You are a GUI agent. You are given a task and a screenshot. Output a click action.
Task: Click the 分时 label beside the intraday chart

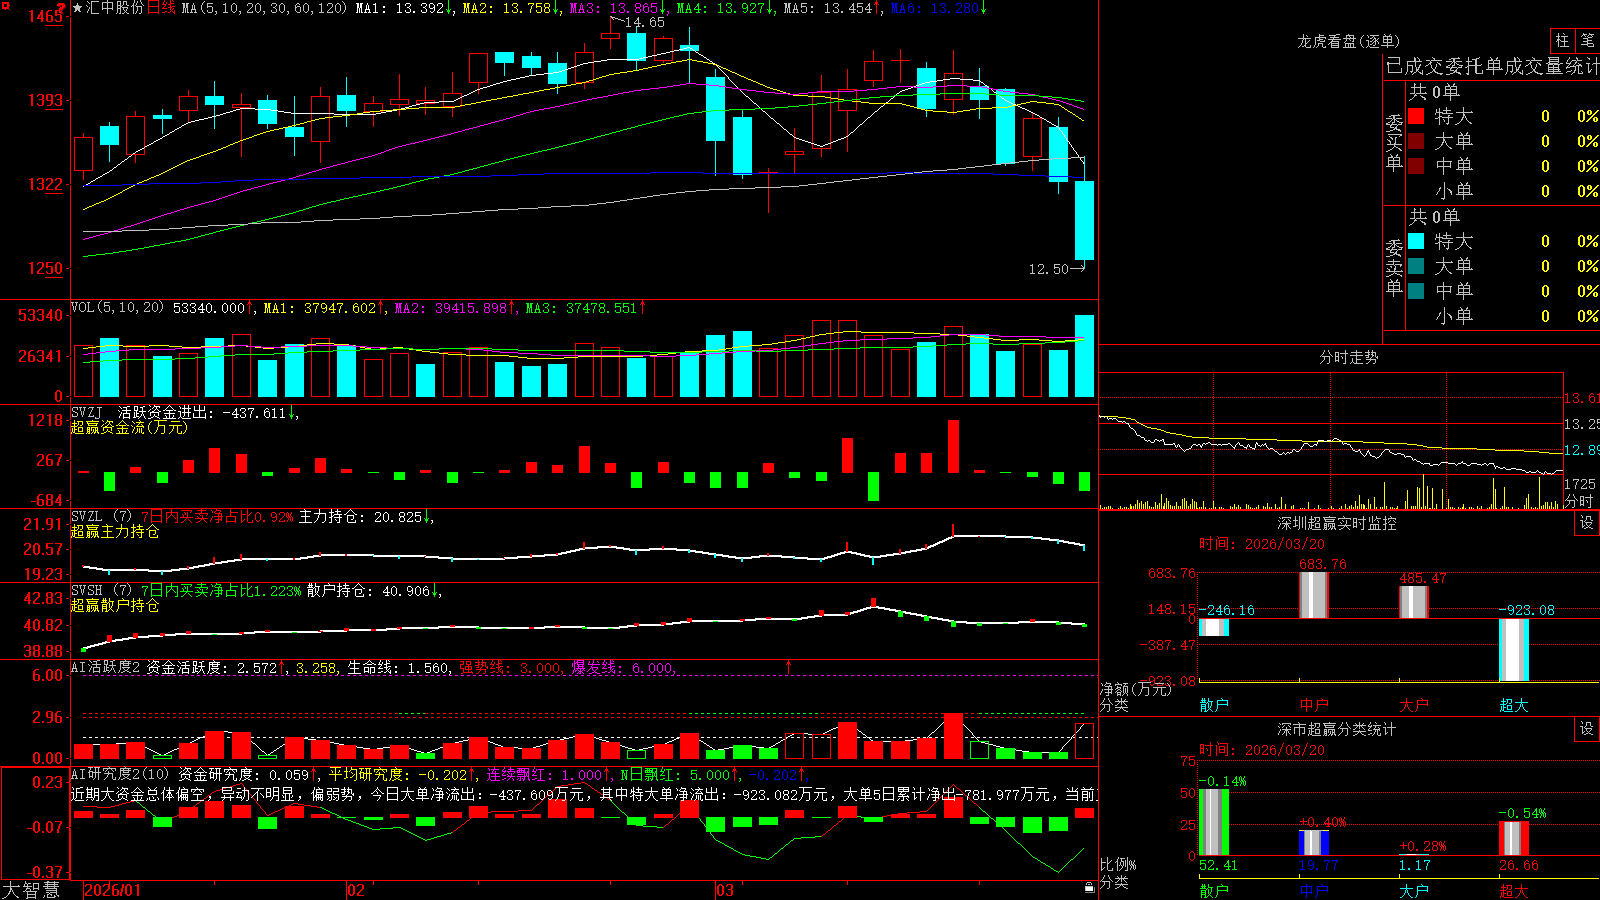point(1579,501)
